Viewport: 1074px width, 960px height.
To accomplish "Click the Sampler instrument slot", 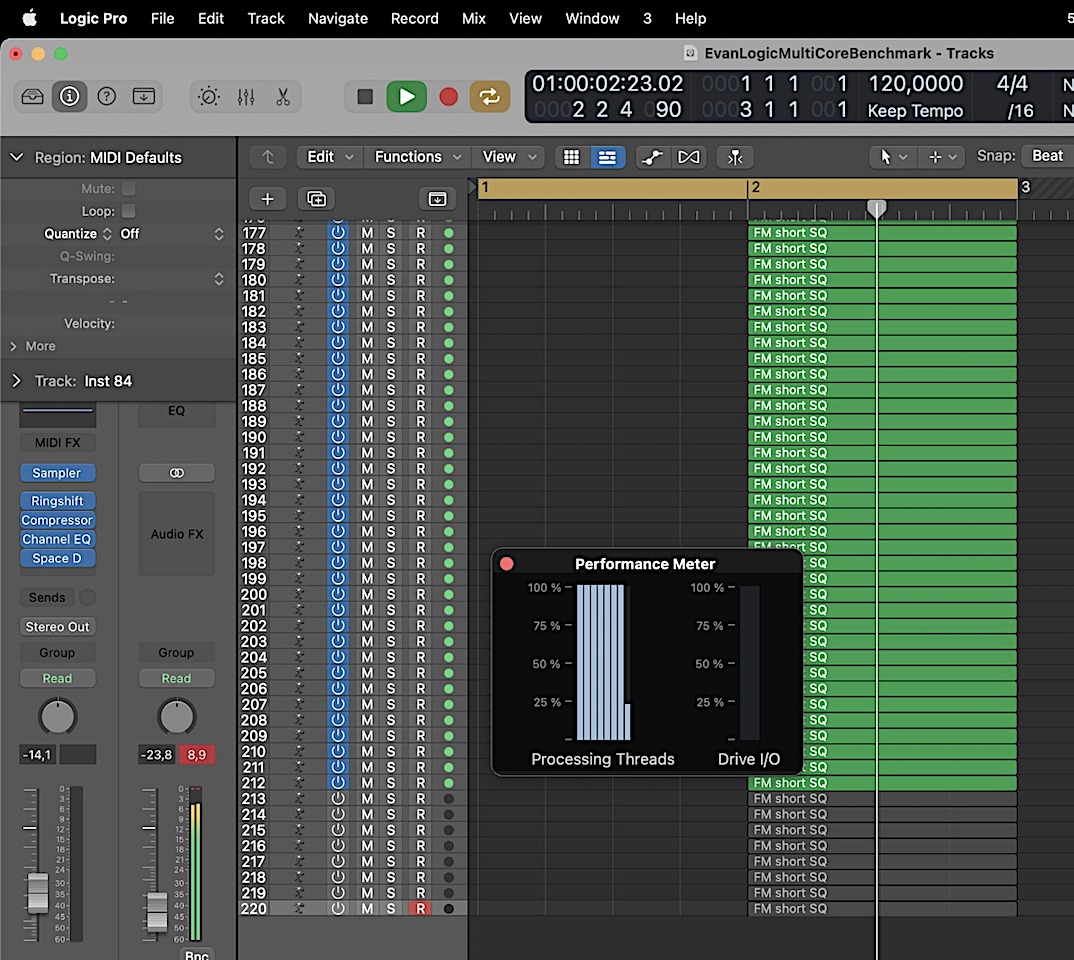I will point(58,473).
